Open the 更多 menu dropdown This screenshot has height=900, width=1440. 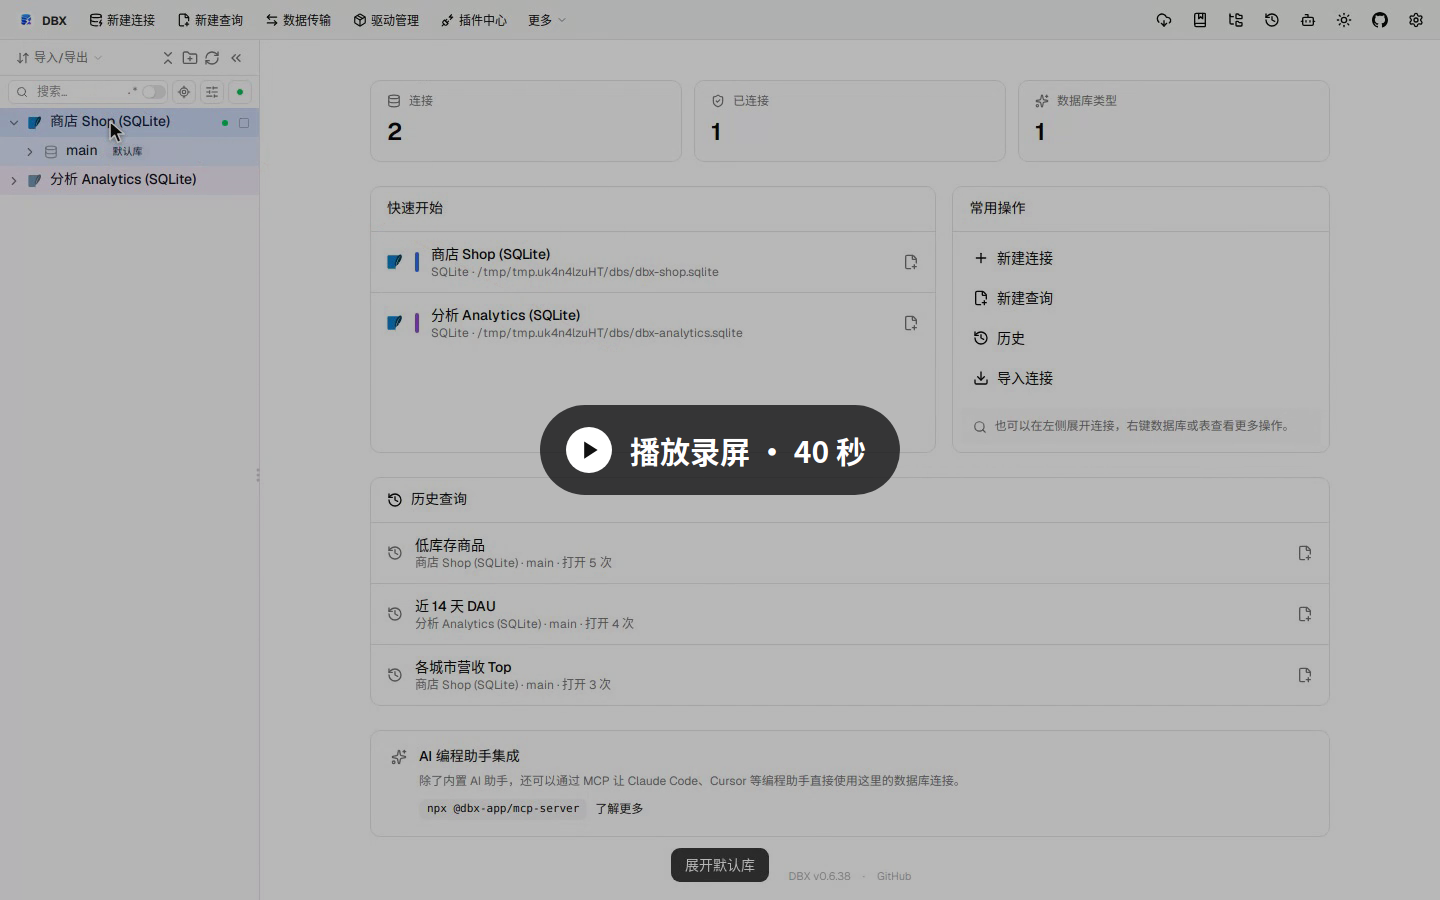tap(547, 20)
